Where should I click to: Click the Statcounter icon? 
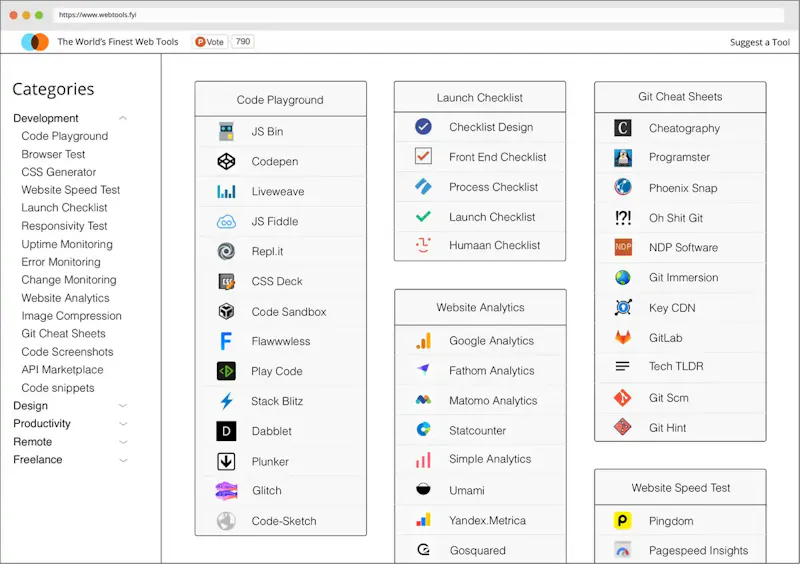tap(423, 429)
